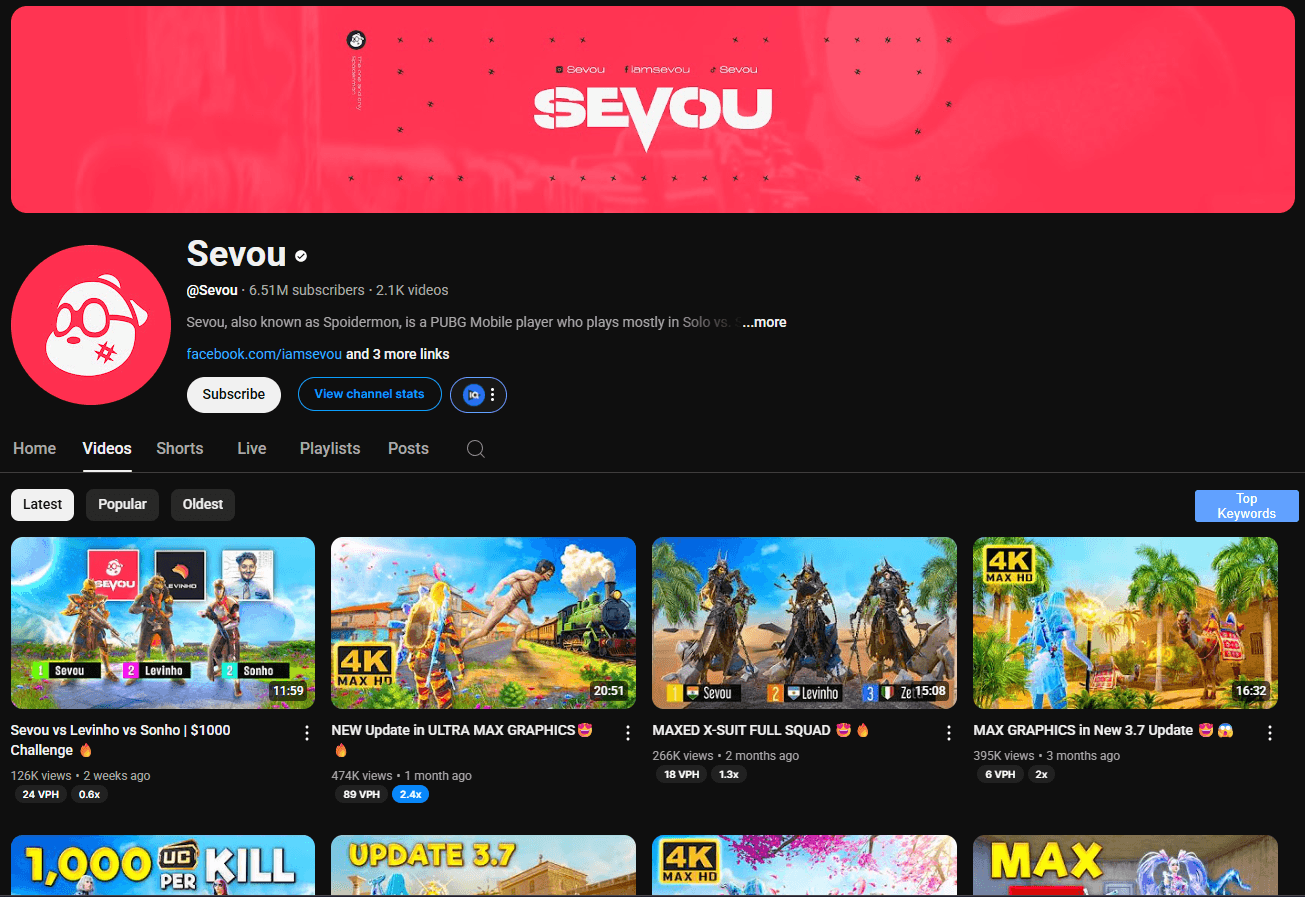Click the '89 VPH' badge
This screenshot has height=897, width=1305.
[362, 794]
